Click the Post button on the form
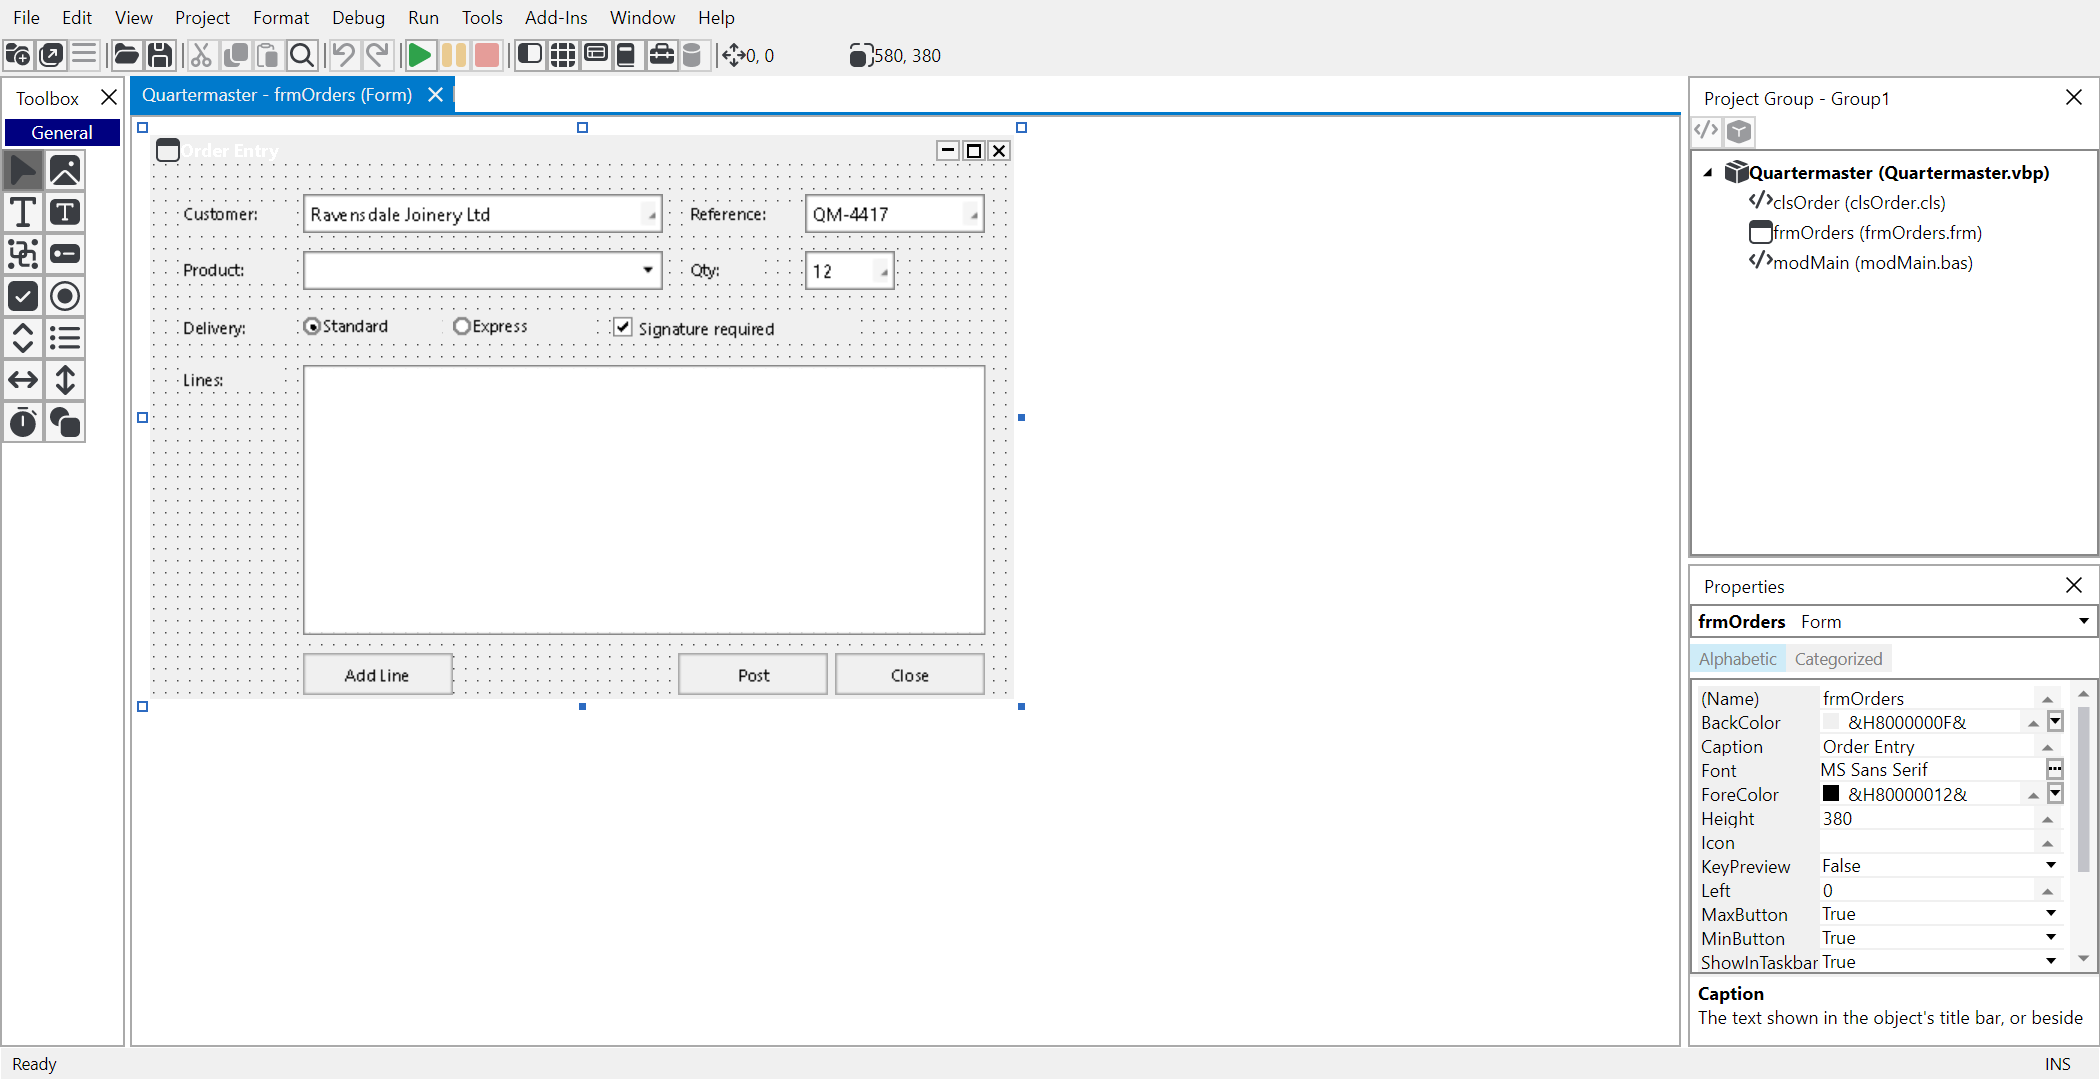The width and height of the screenshot is (2100, 1080). tap(753, 675)
